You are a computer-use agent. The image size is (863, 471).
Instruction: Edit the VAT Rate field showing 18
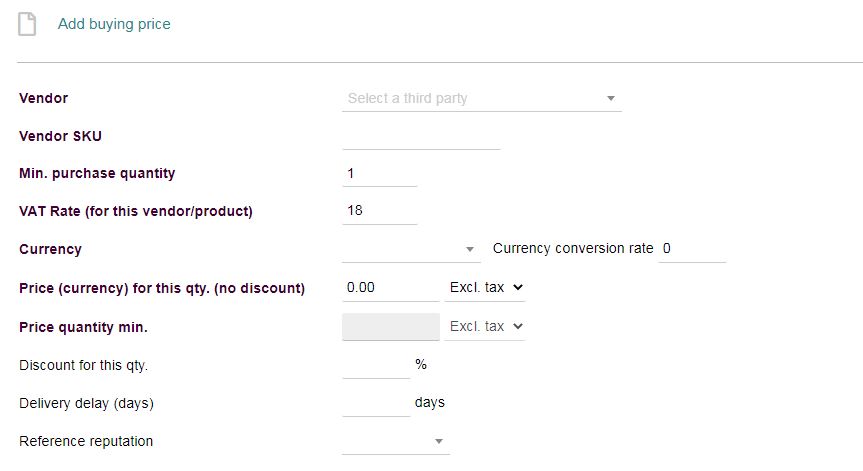tap(379, 212)
